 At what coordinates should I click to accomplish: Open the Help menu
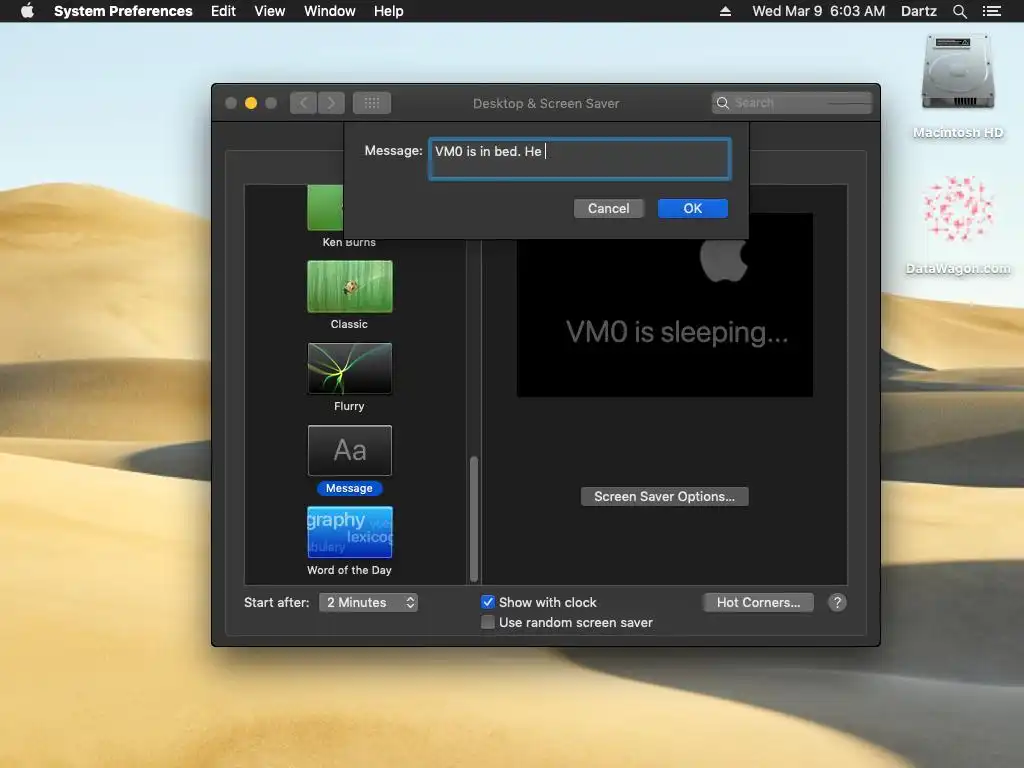click(389, 11)
